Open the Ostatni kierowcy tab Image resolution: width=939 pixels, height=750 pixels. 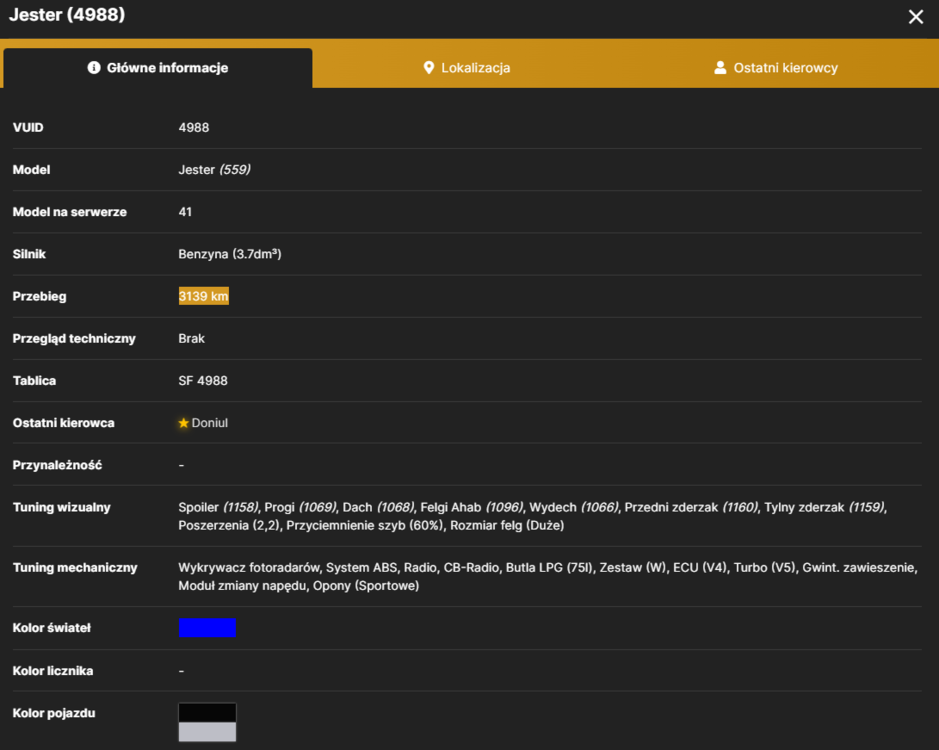pyautogui.click(x=776, y=68)
